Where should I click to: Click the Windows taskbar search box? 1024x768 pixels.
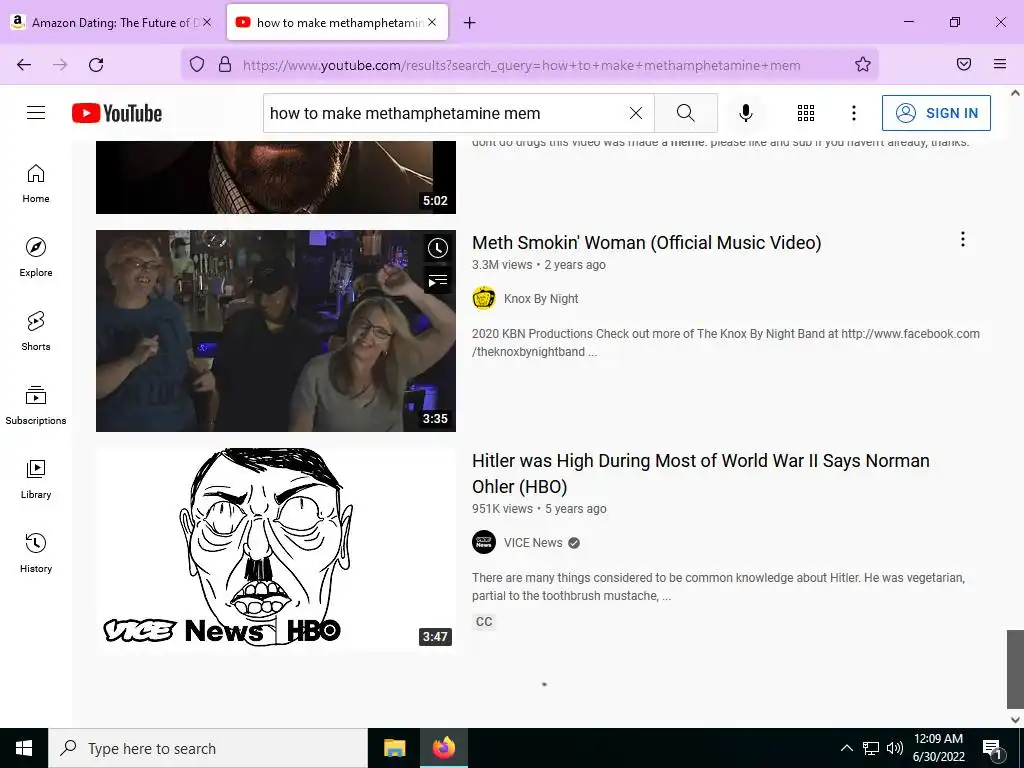pos(208,748)
